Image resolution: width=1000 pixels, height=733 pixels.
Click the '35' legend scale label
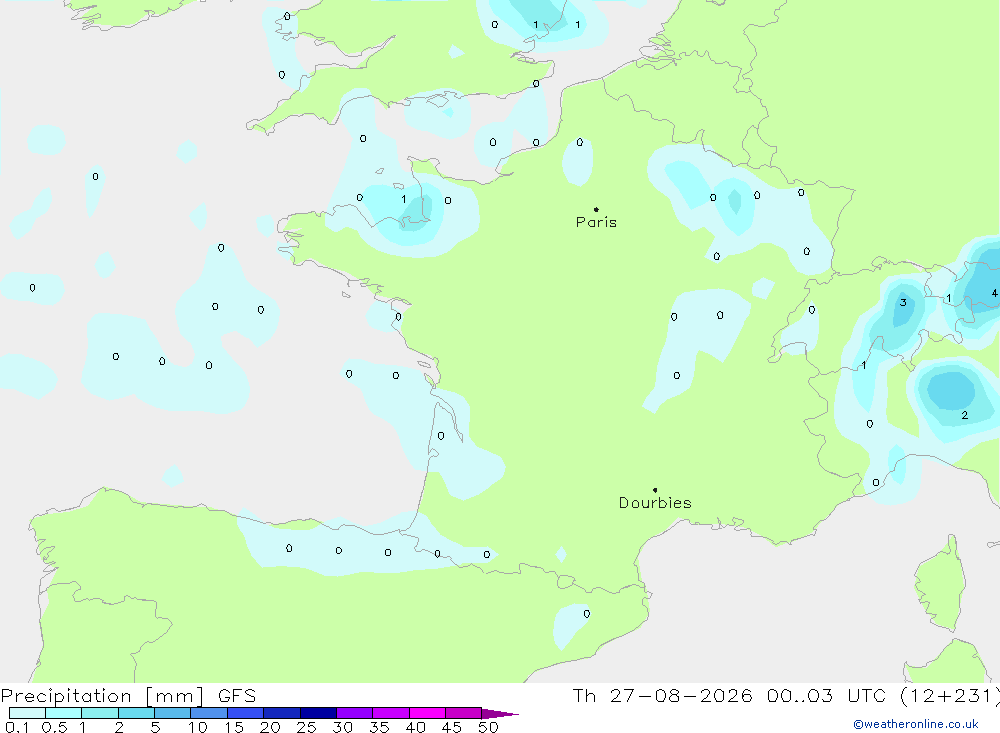pos(379,727)
